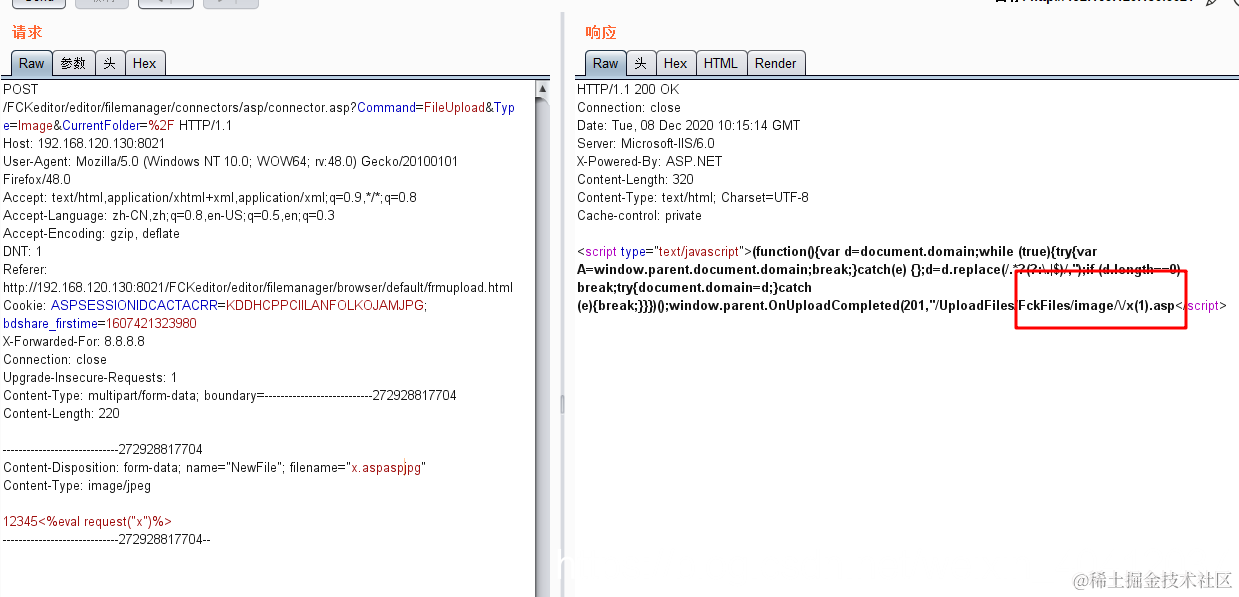
Task: Open the response HTML tab
Action: click(721, 63)
